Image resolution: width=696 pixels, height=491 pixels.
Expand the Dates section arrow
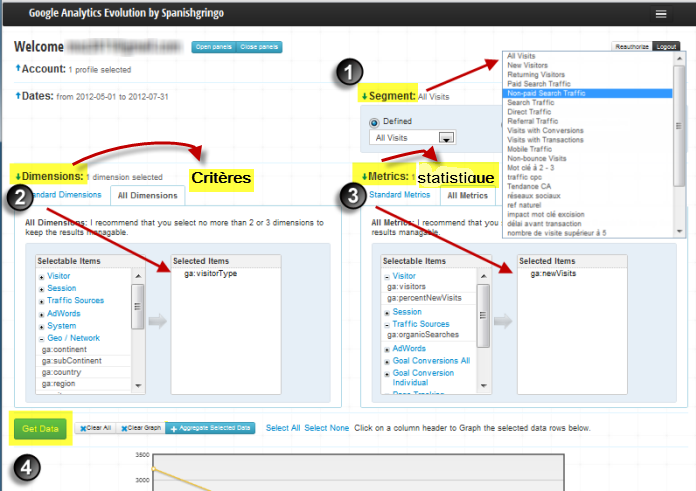click(x=18, y=95)
